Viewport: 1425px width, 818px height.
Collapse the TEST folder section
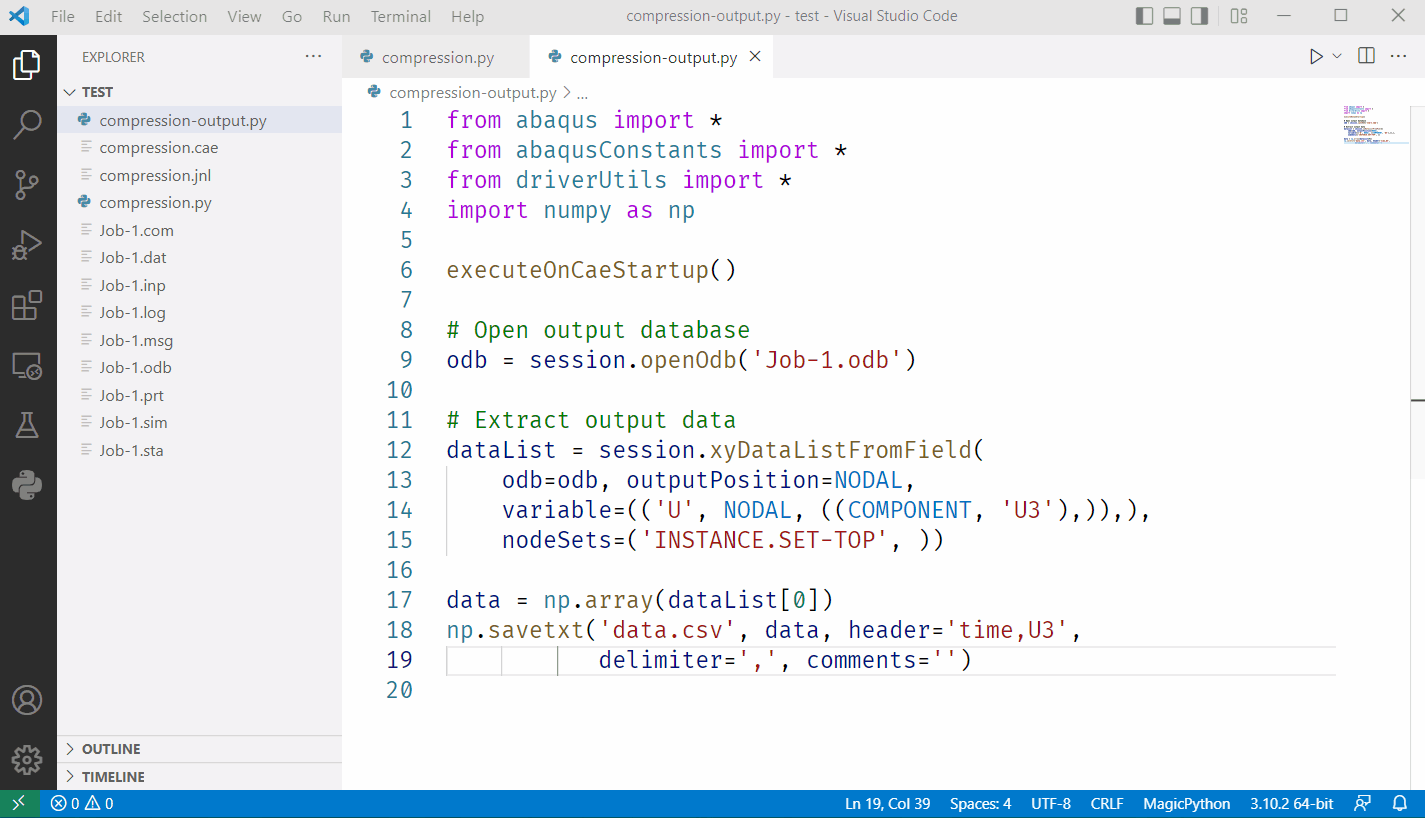coord(199,92)
